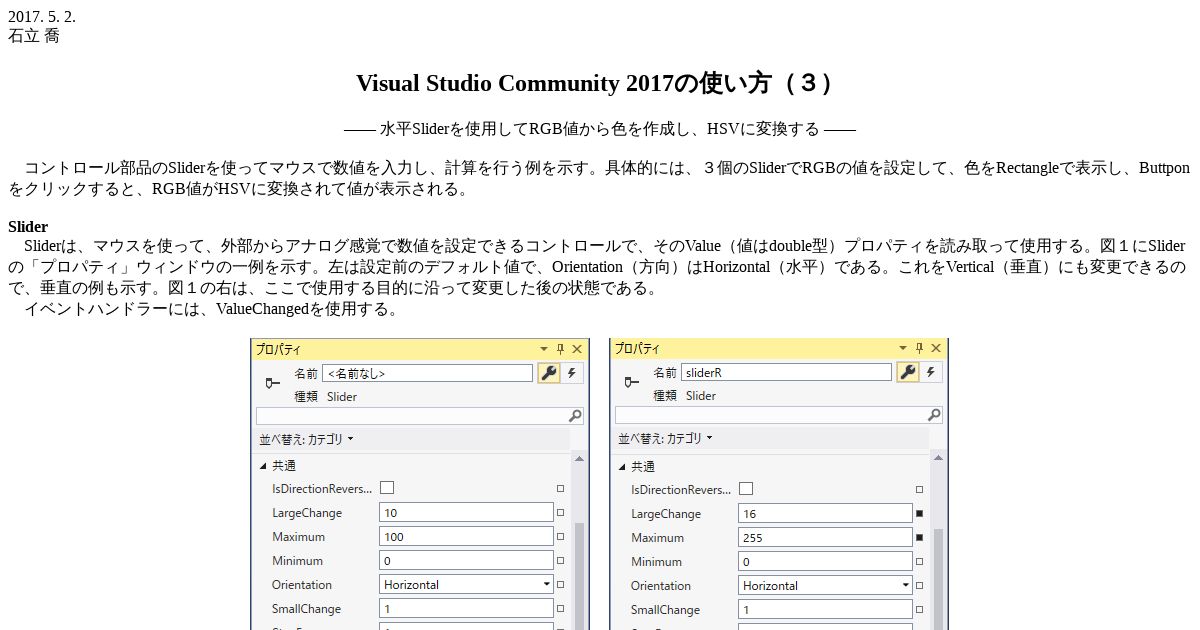
Task: Open the properties wrench view in the sliderR panel
Action: [907, 372]
